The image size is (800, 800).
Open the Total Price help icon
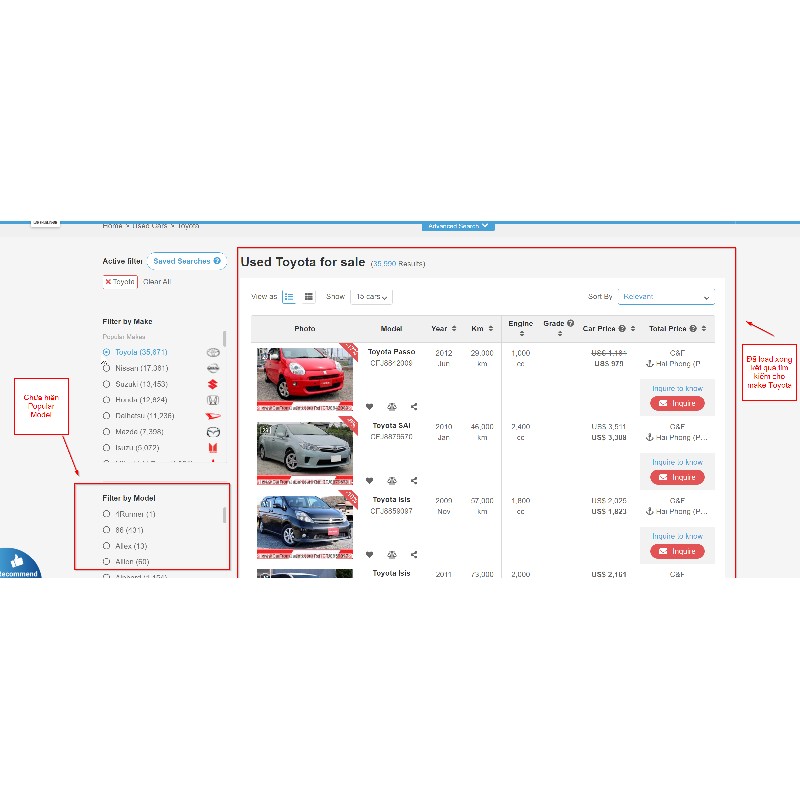tap(693, 329)
